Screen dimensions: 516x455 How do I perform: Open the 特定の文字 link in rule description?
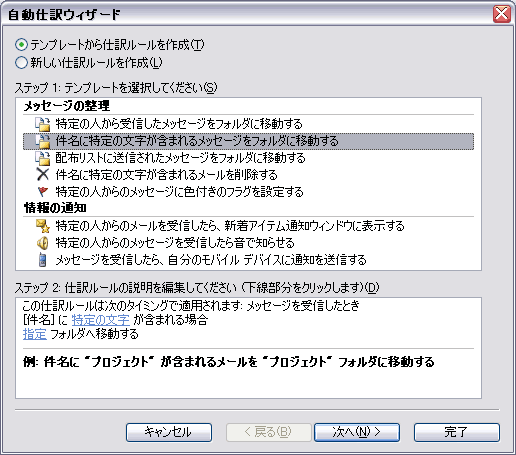[100, 320]
